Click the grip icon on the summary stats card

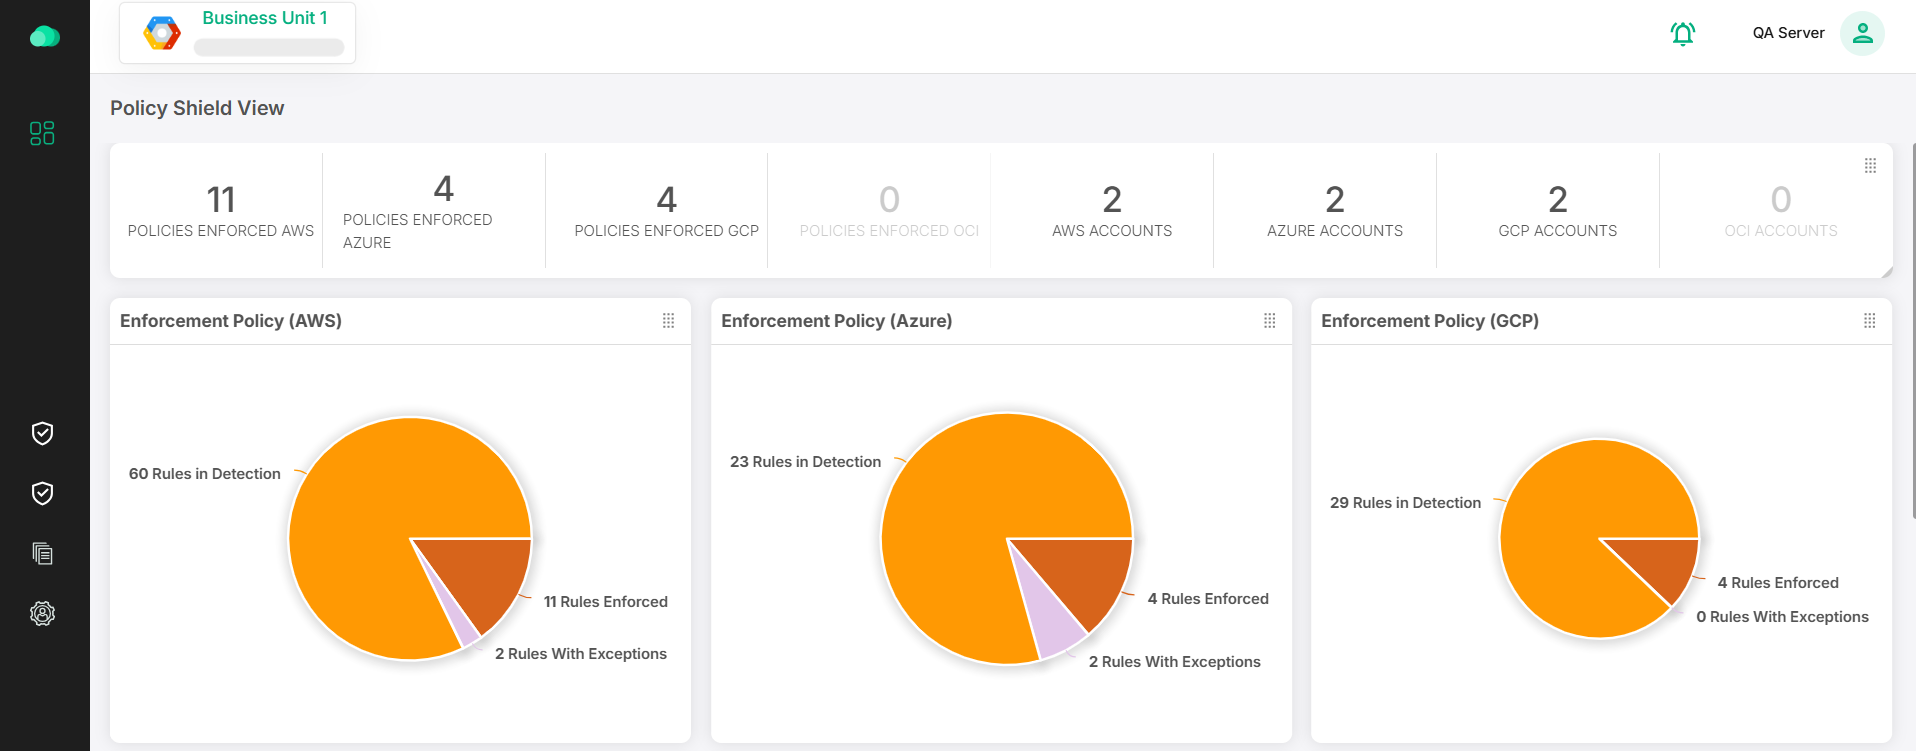point(1870,166)
